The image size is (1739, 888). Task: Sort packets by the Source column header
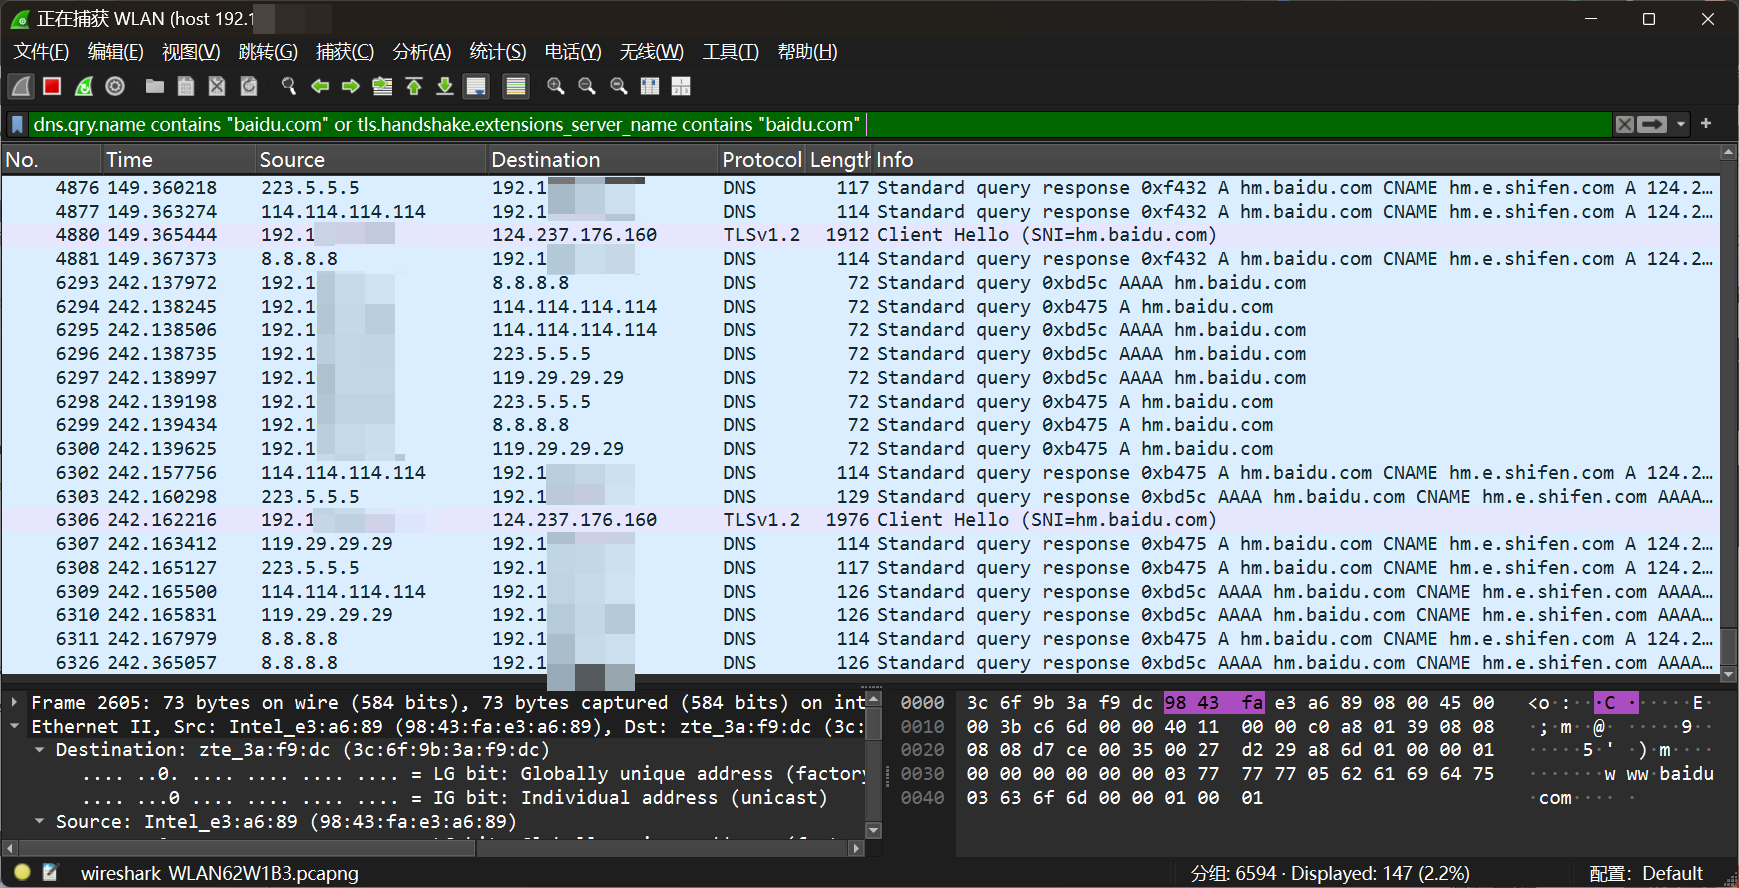(x=370, y=160)
